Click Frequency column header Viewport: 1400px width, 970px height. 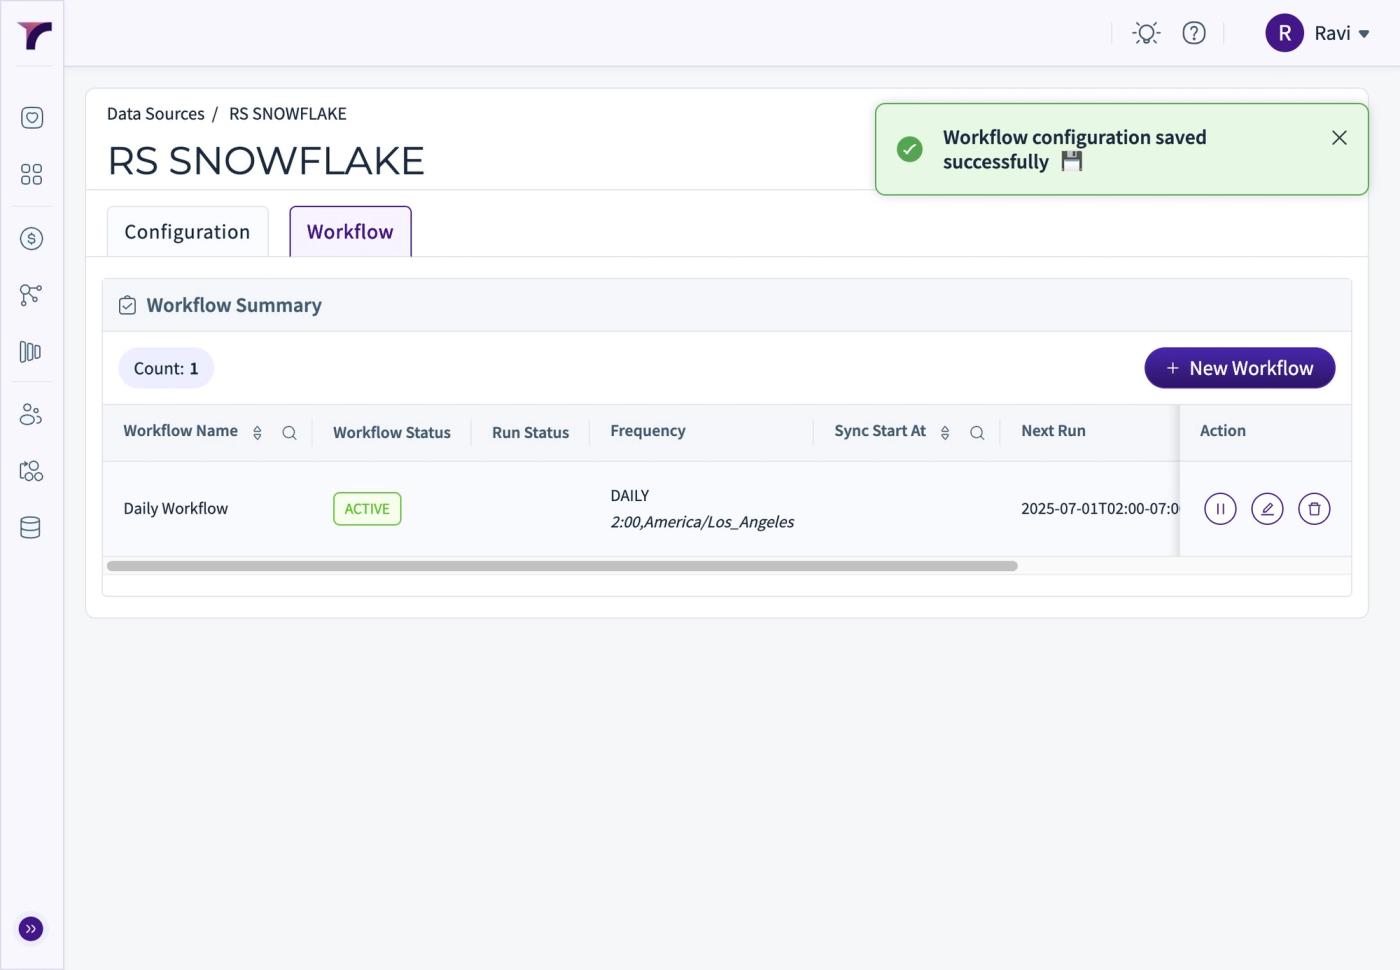coord(648,431)
